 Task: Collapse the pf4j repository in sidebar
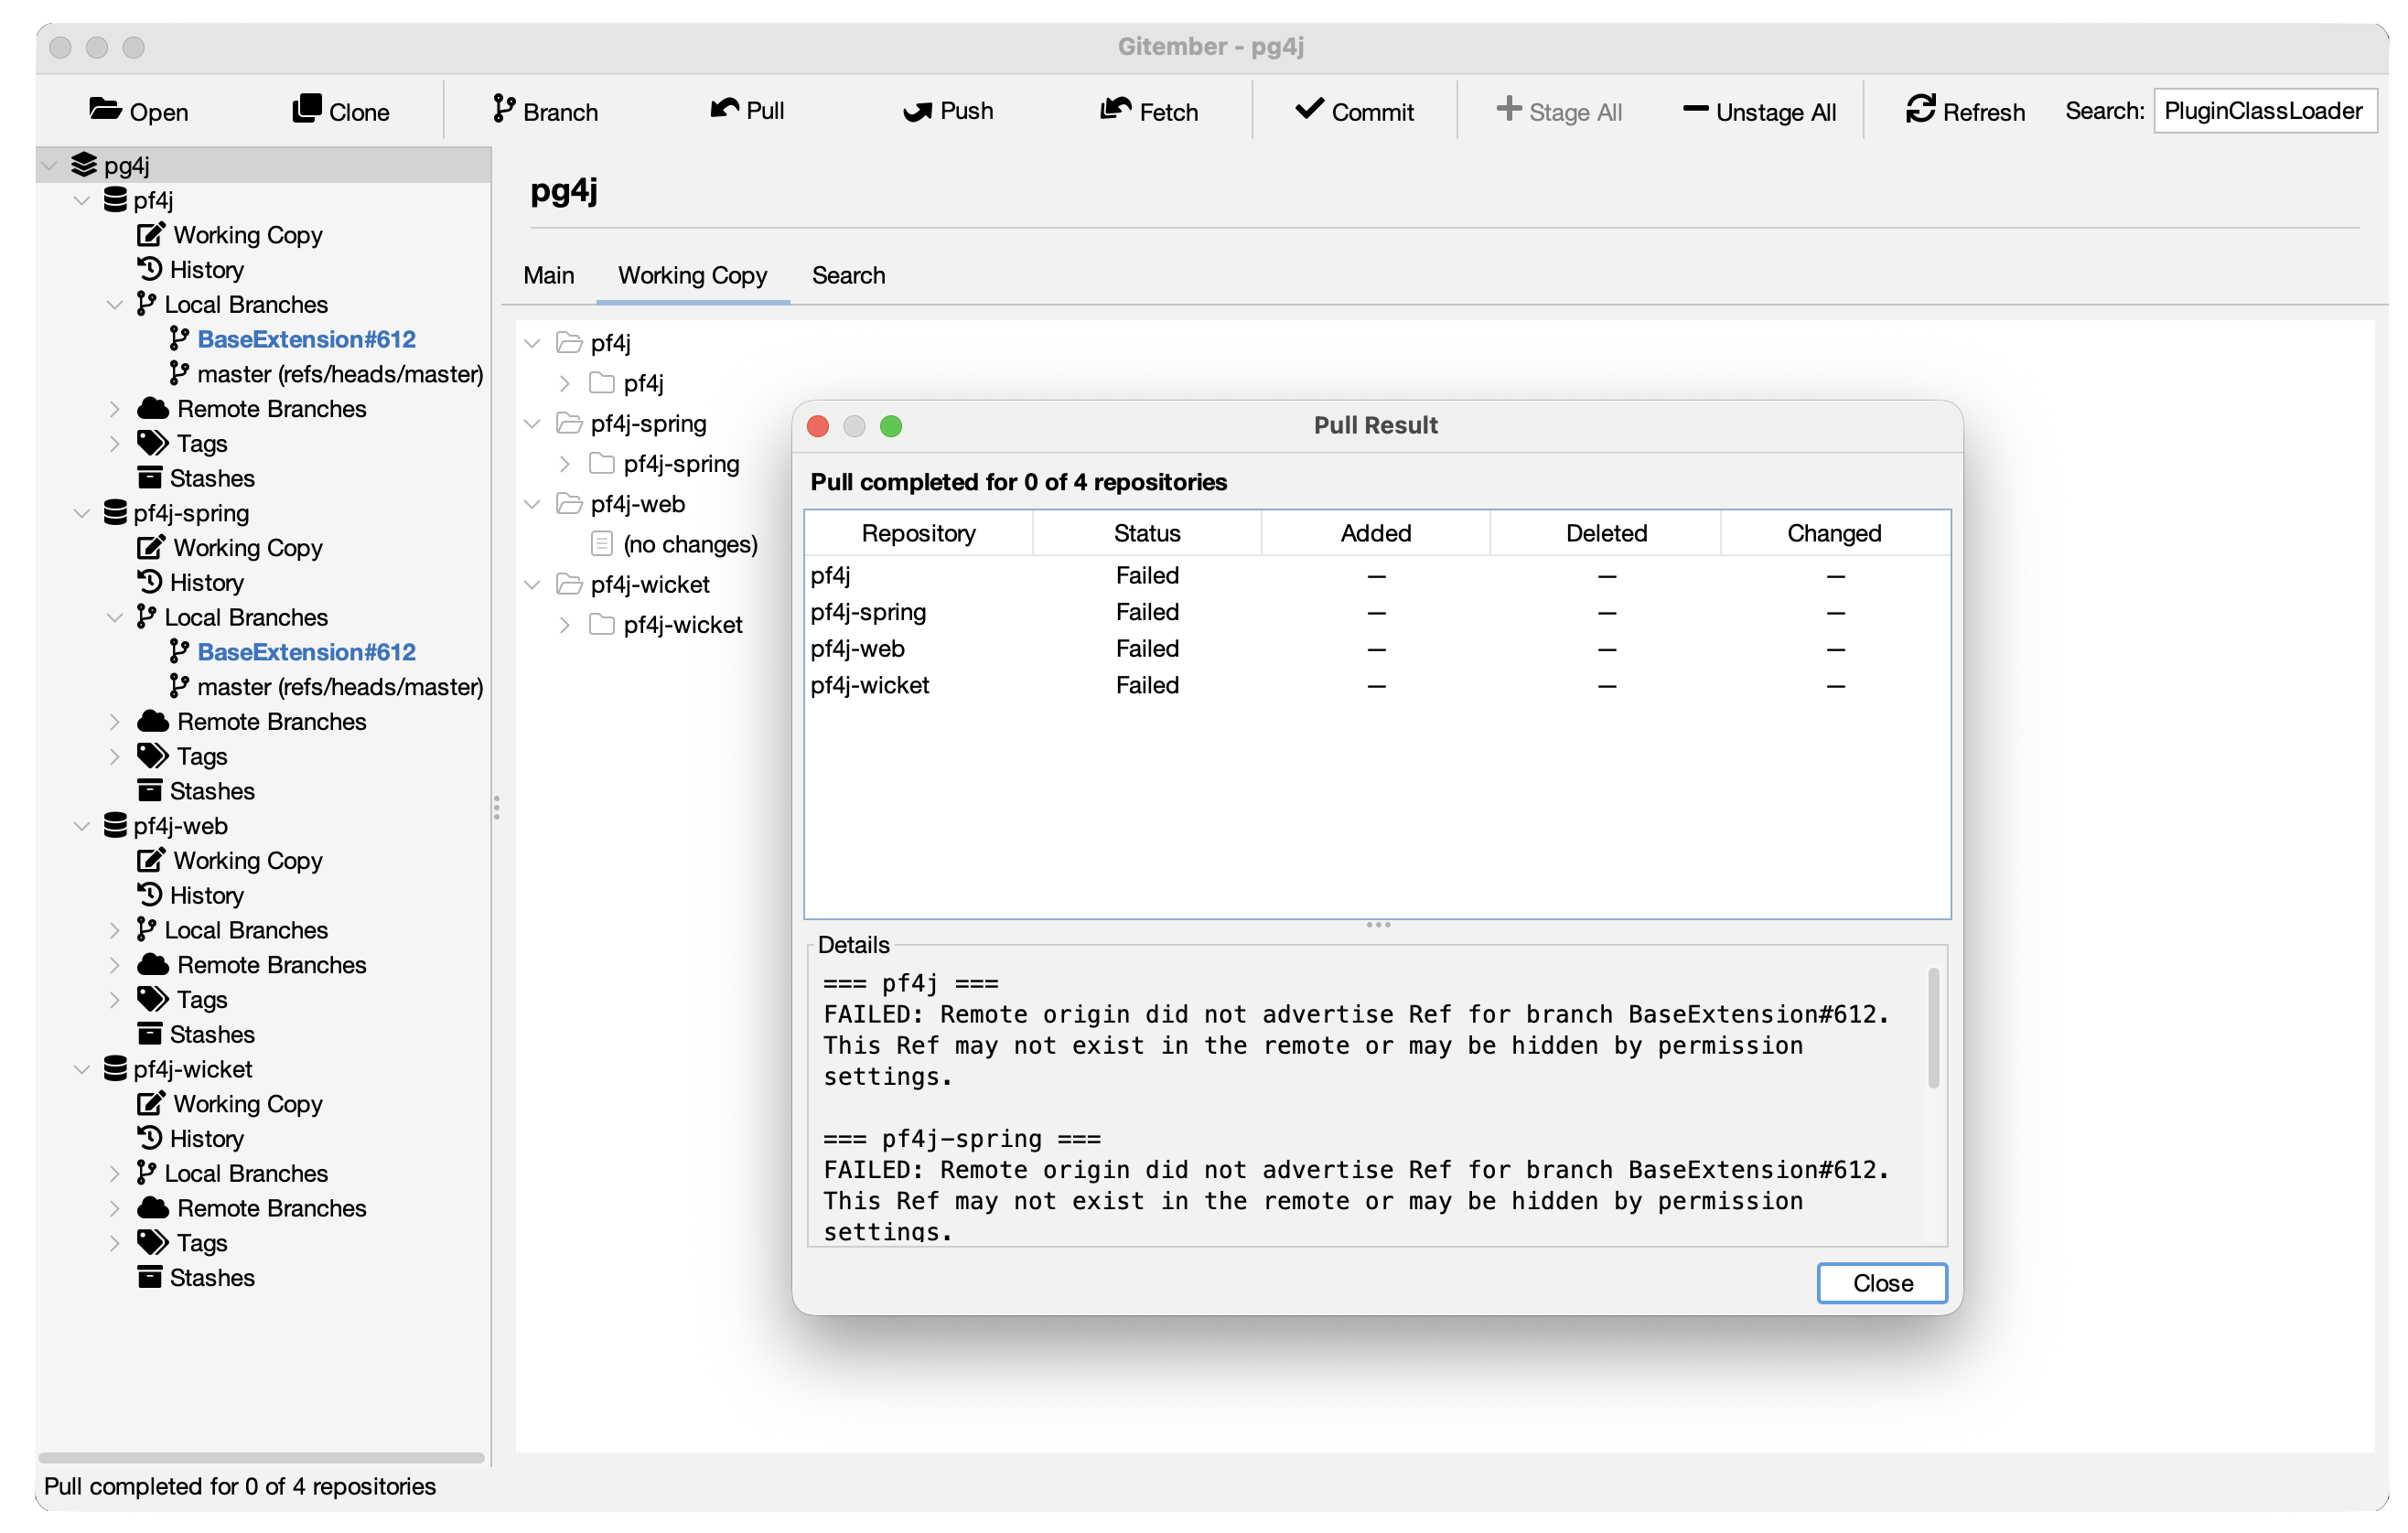click(82, 201)
